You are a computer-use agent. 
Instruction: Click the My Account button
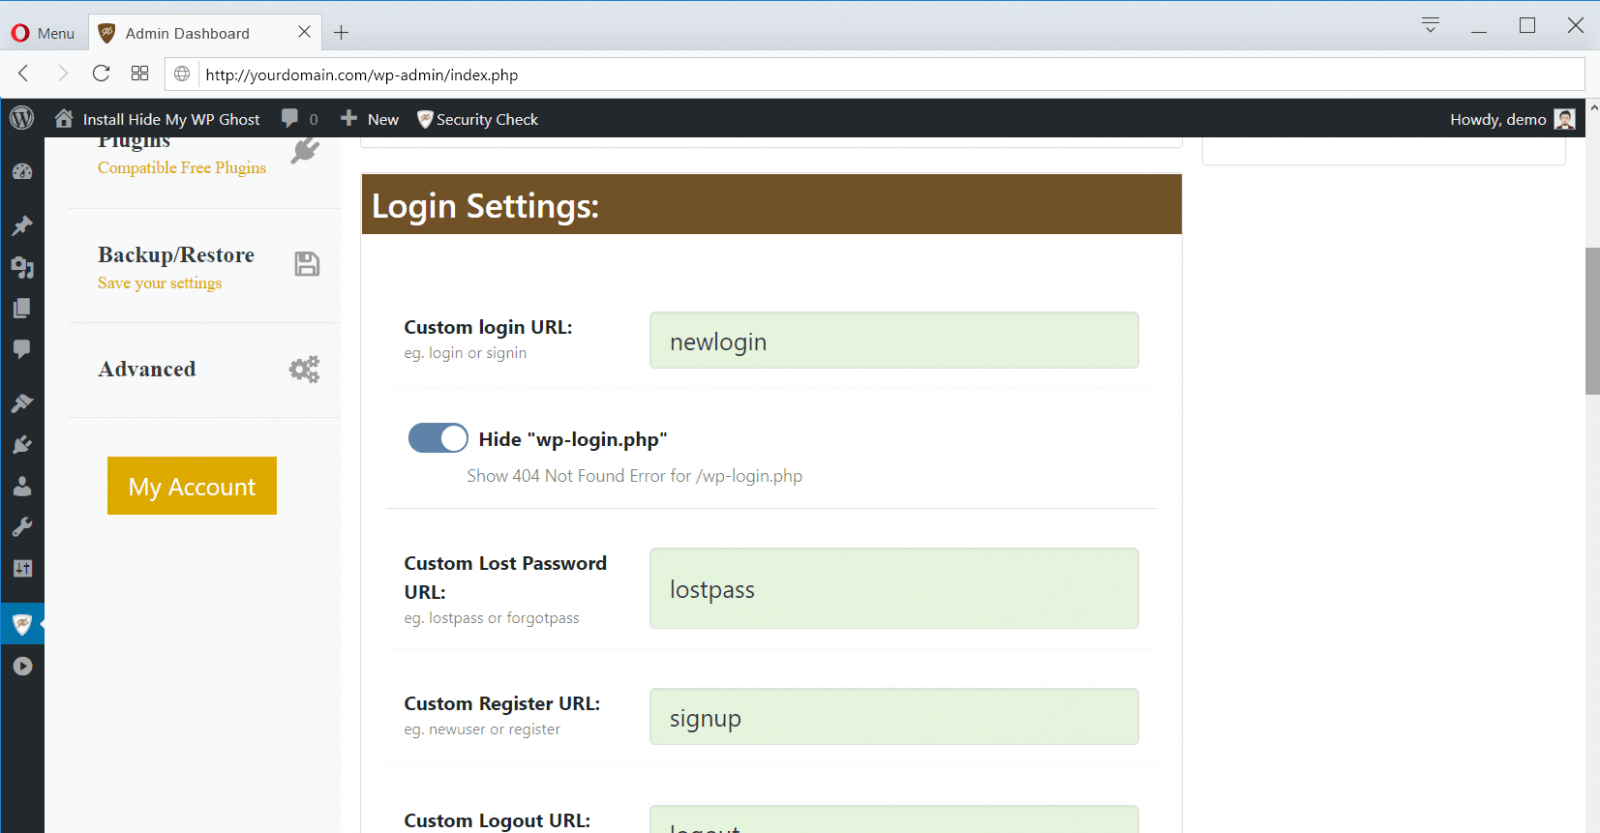point(192,486)
